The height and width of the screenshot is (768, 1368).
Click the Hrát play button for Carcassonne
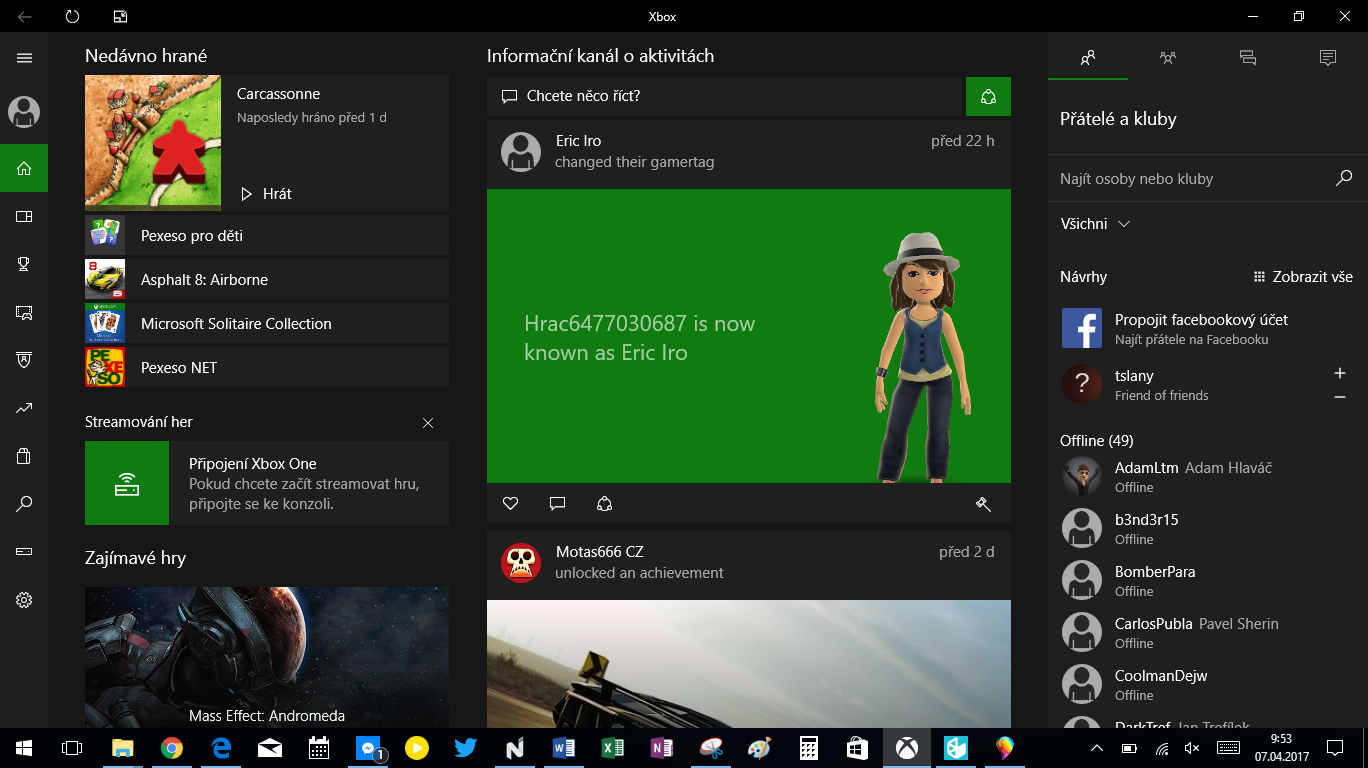click(266, 194)
